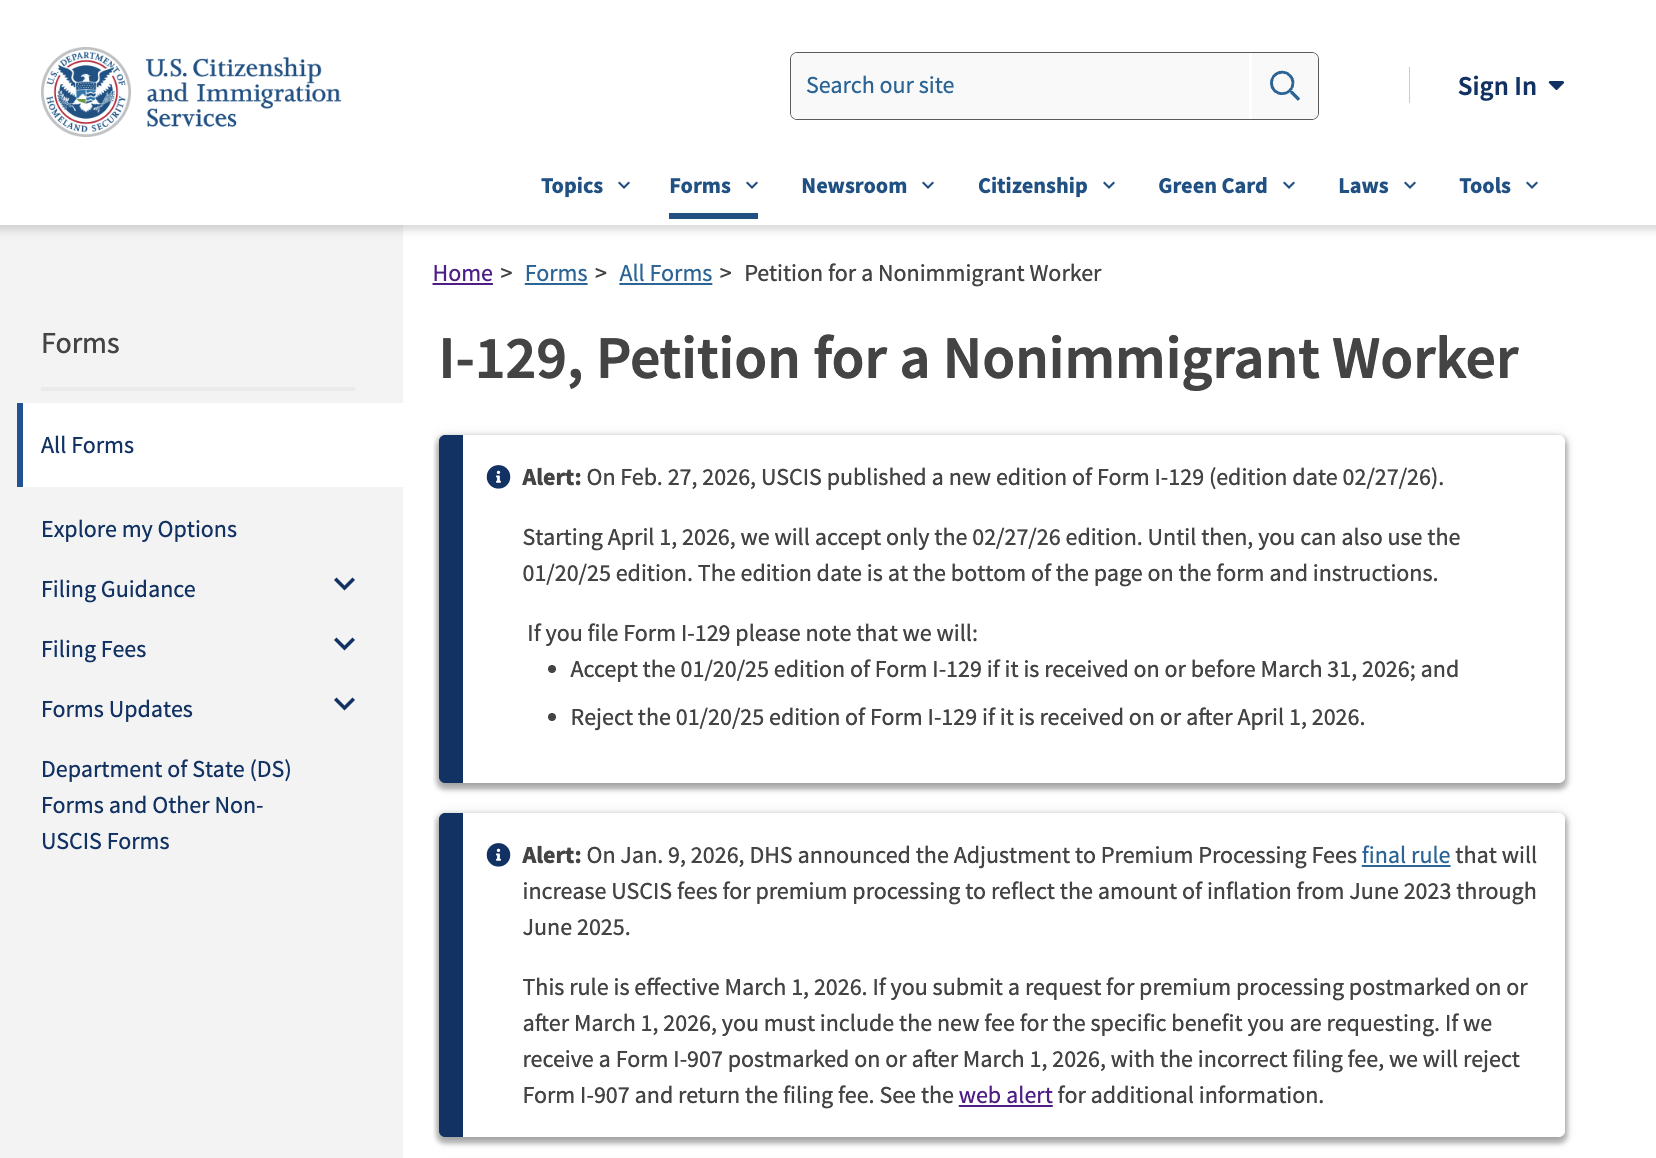Click the info icon in Feb. 27 alert
This screenshot has width=1656, height=1158.
(x=498, y=477)
